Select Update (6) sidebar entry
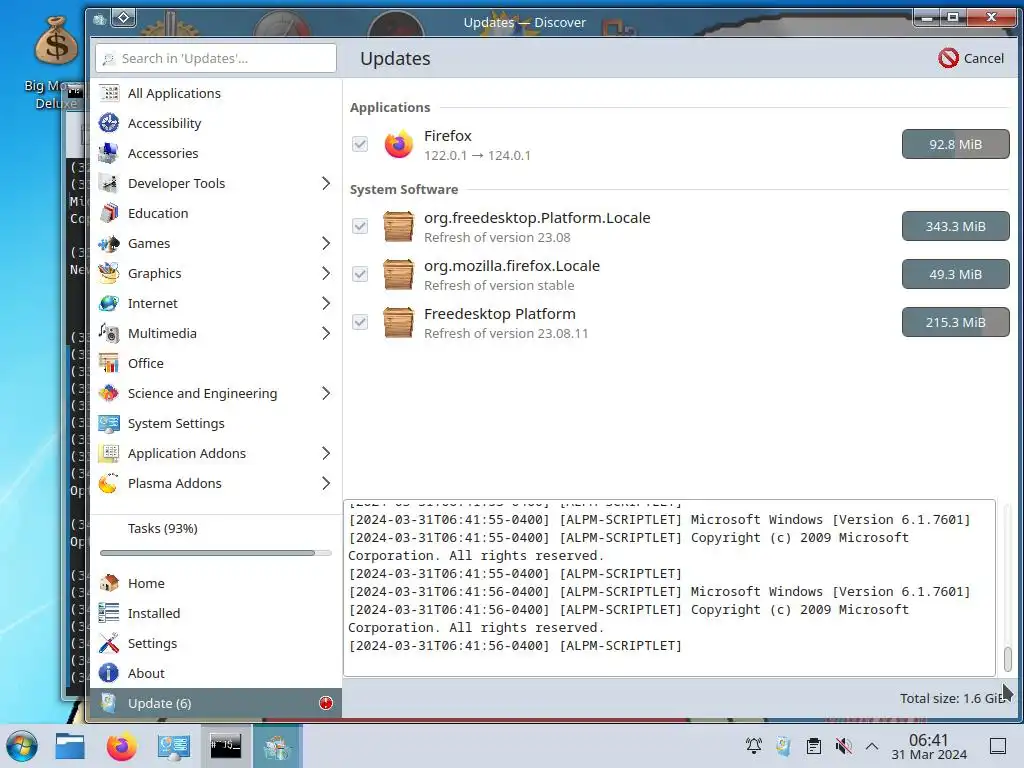 point(216,703)
